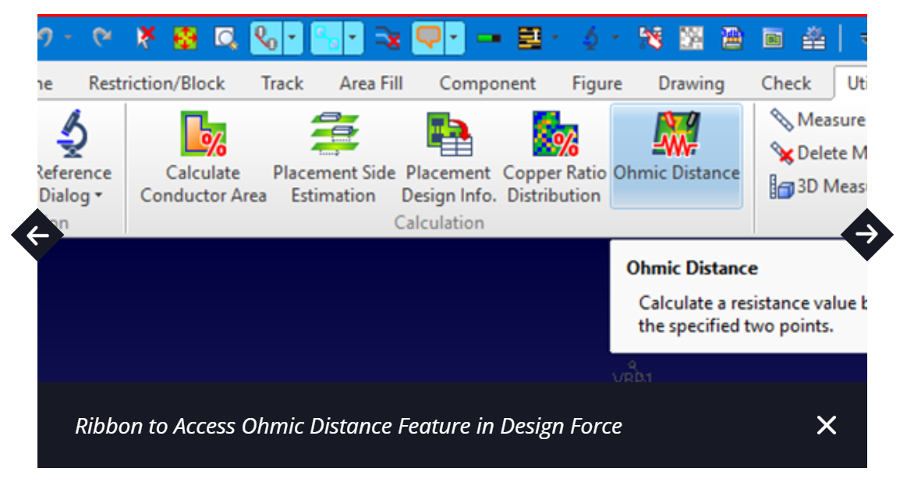The height and width of the screenshot is (482, 908).
Task: Click the four-arrow fit view icon
Action: point(186,39)
